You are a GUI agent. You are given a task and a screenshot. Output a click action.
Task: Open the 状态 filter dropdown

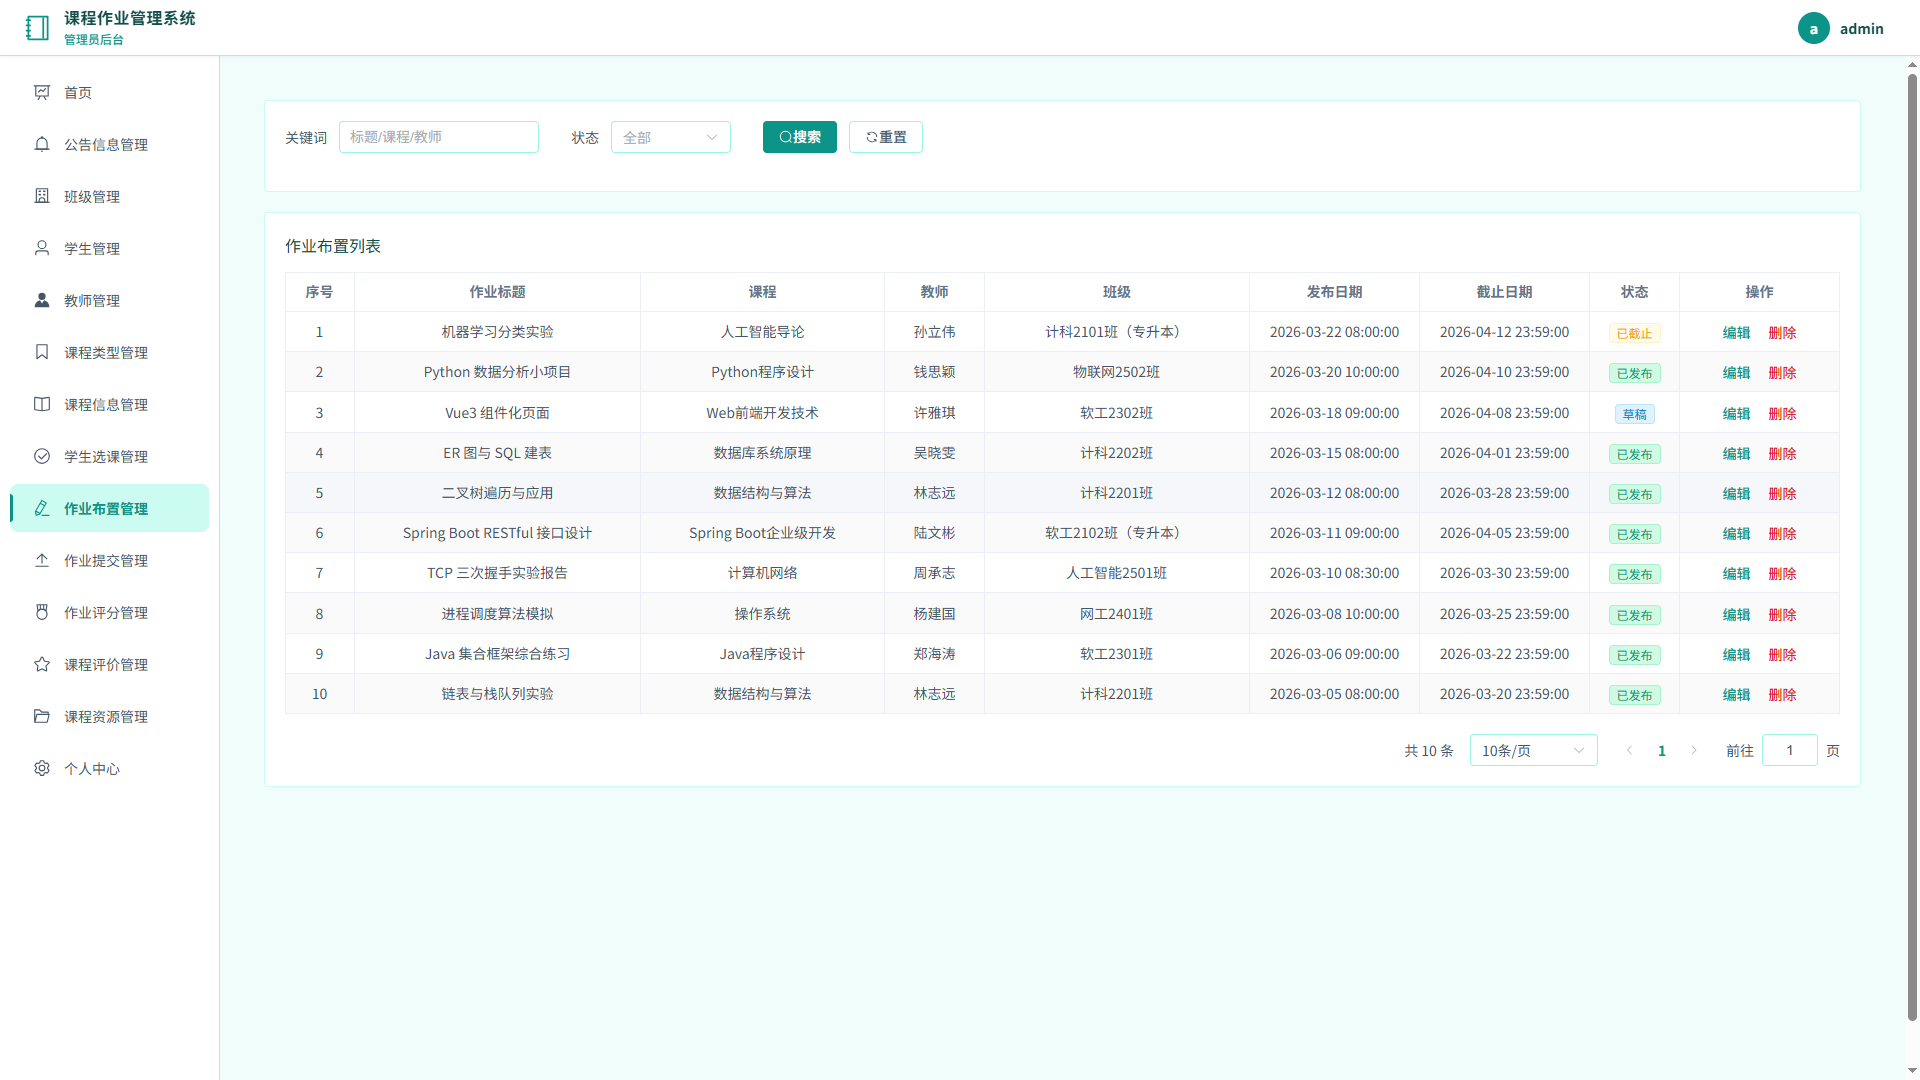(x=670, y=137)
